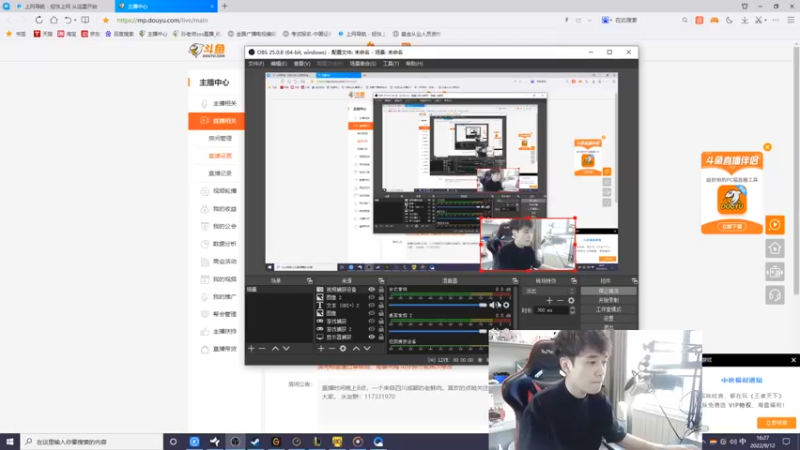800x450 pixels.
Task: Open OBS 设置 from the controls panel
Action: point(609,318)
